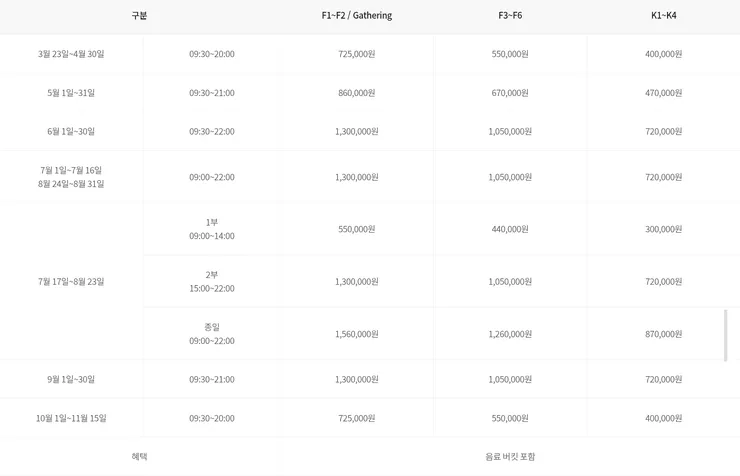The height and width of the screenshot is (476, 740).
Task: Click 400,000원 in the 3월 23일~4월 30일 row
Action: (x=664, y=54)
